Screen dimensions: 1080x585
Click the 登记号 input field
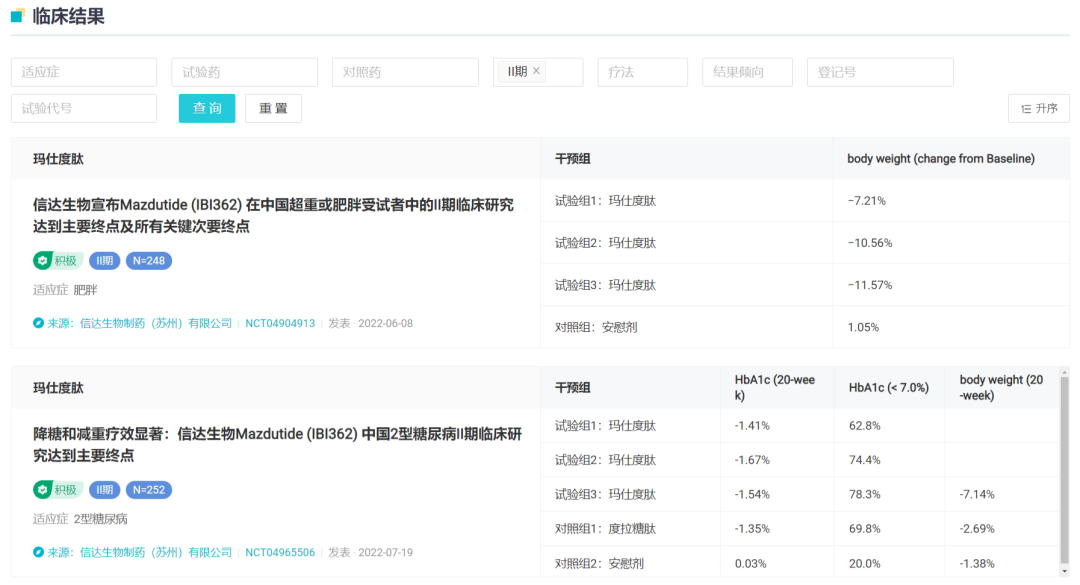[879, 72]
